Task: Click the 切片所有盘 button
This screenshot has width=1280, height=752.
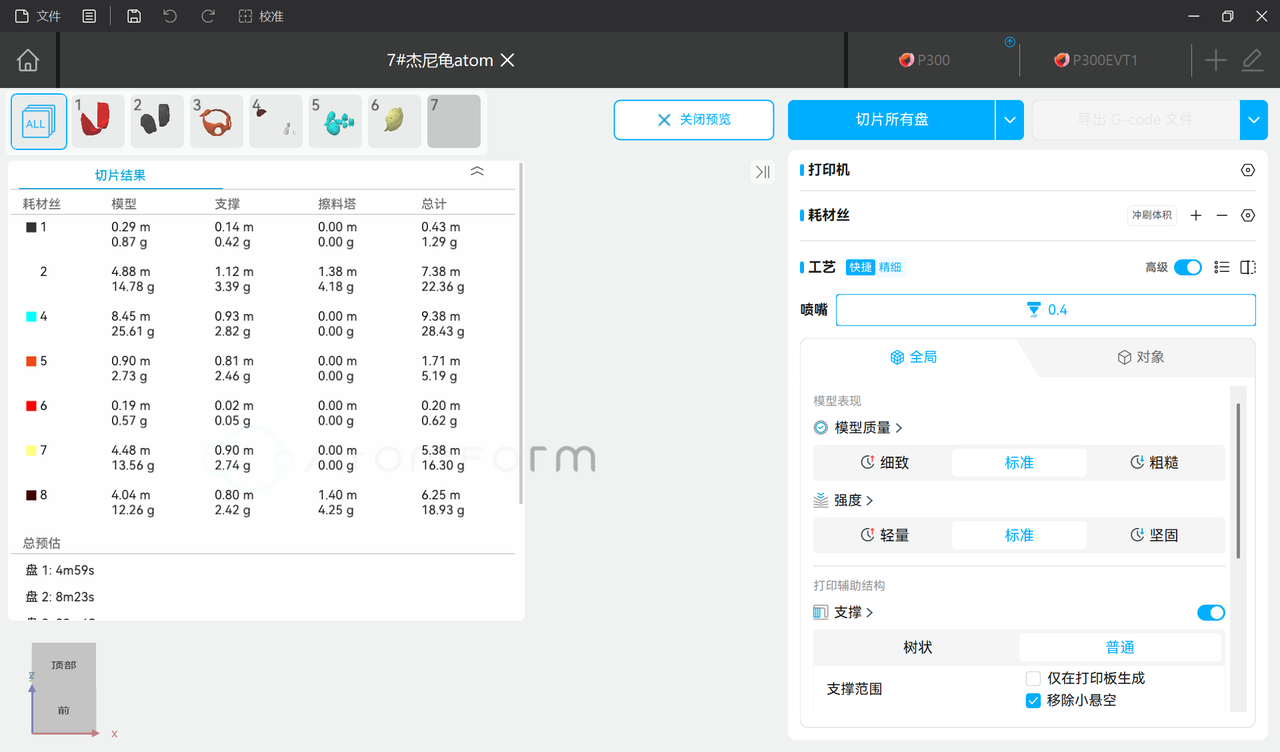Action: coord(892,120)
